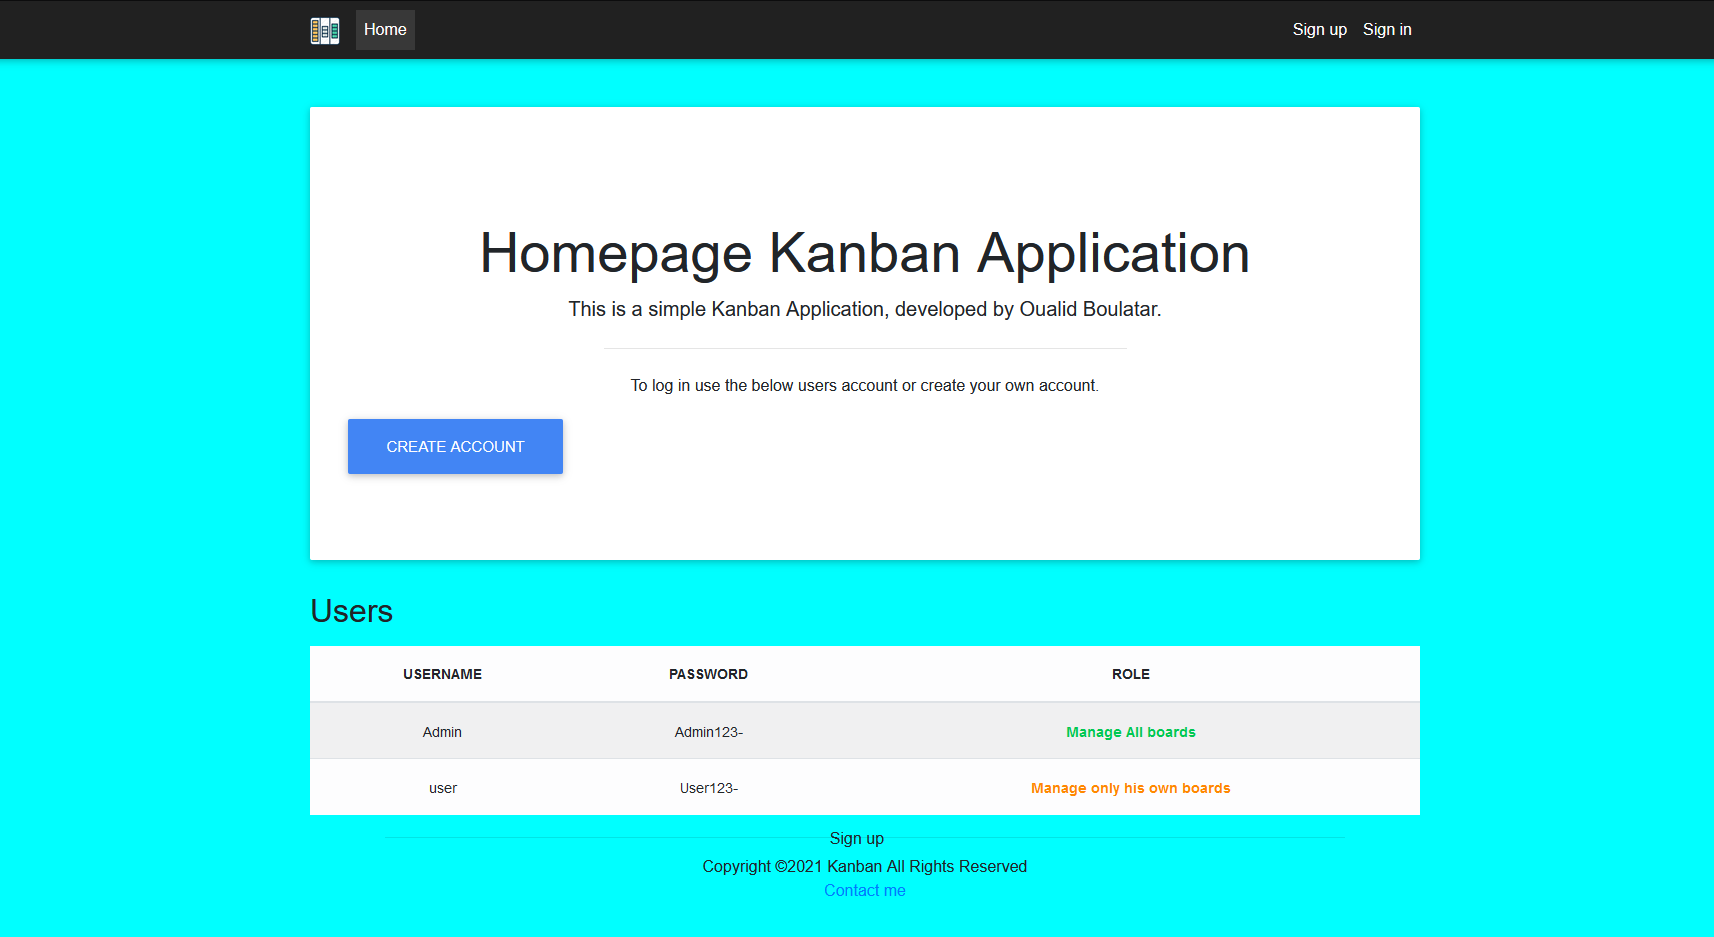Open the Home nav item
Screen dimensions: 1714x937
point(385,30)
